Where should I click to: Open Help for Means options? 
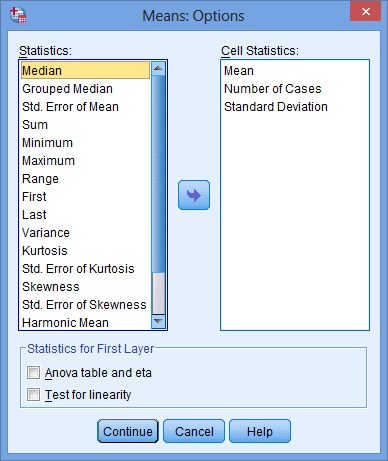tap(260, 431)
